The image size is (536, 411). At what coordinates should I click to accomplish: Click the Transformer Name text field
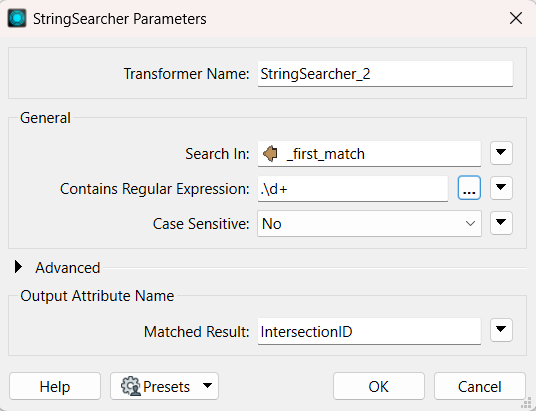click(385, 74)
